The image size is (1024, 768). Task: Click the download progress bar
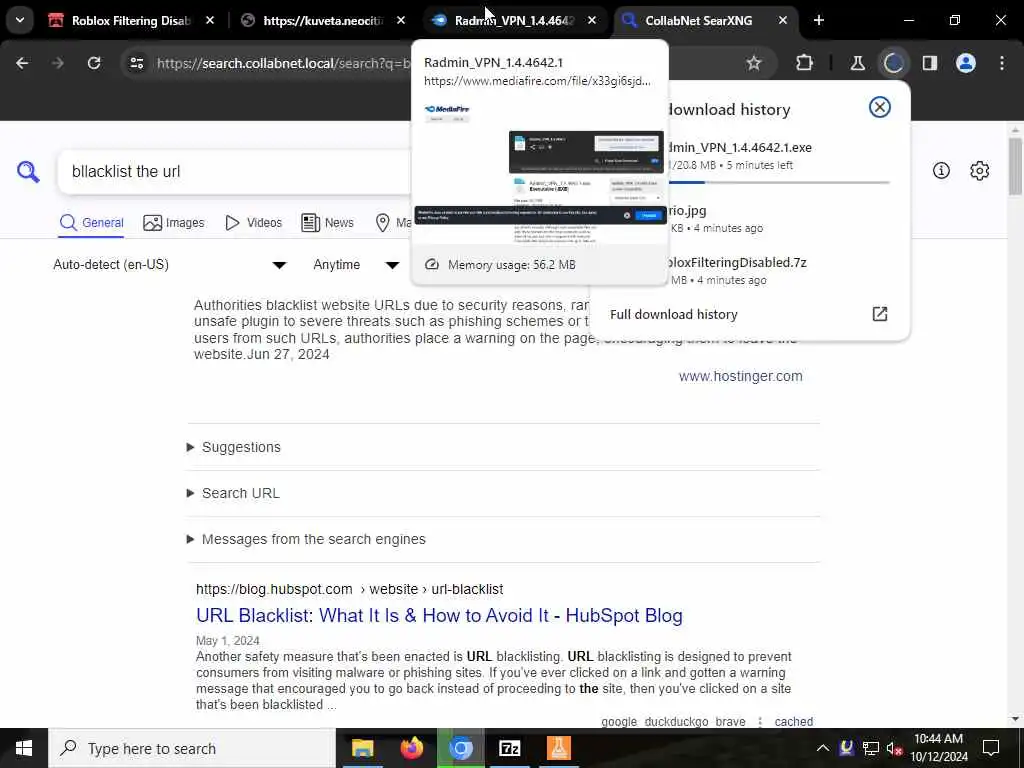point(777,183)
